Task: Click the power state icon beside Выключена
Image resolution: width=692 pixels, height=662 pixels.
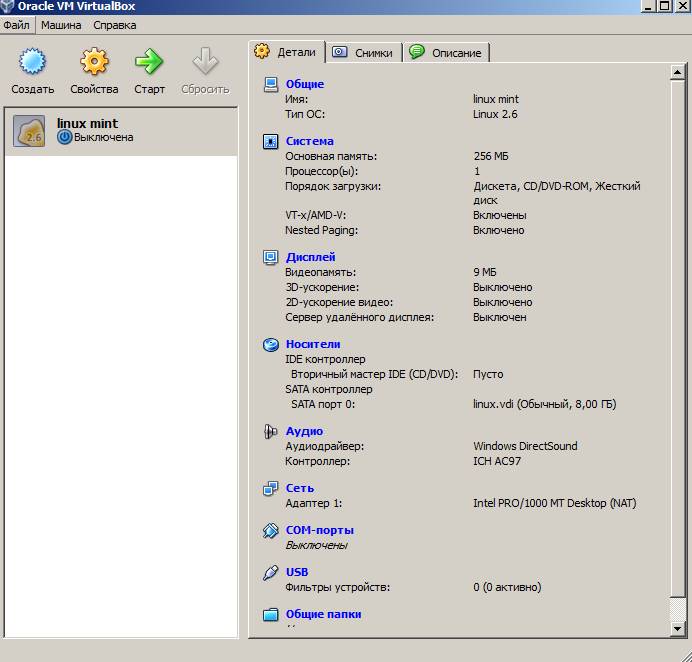Action: click(64, 137)
